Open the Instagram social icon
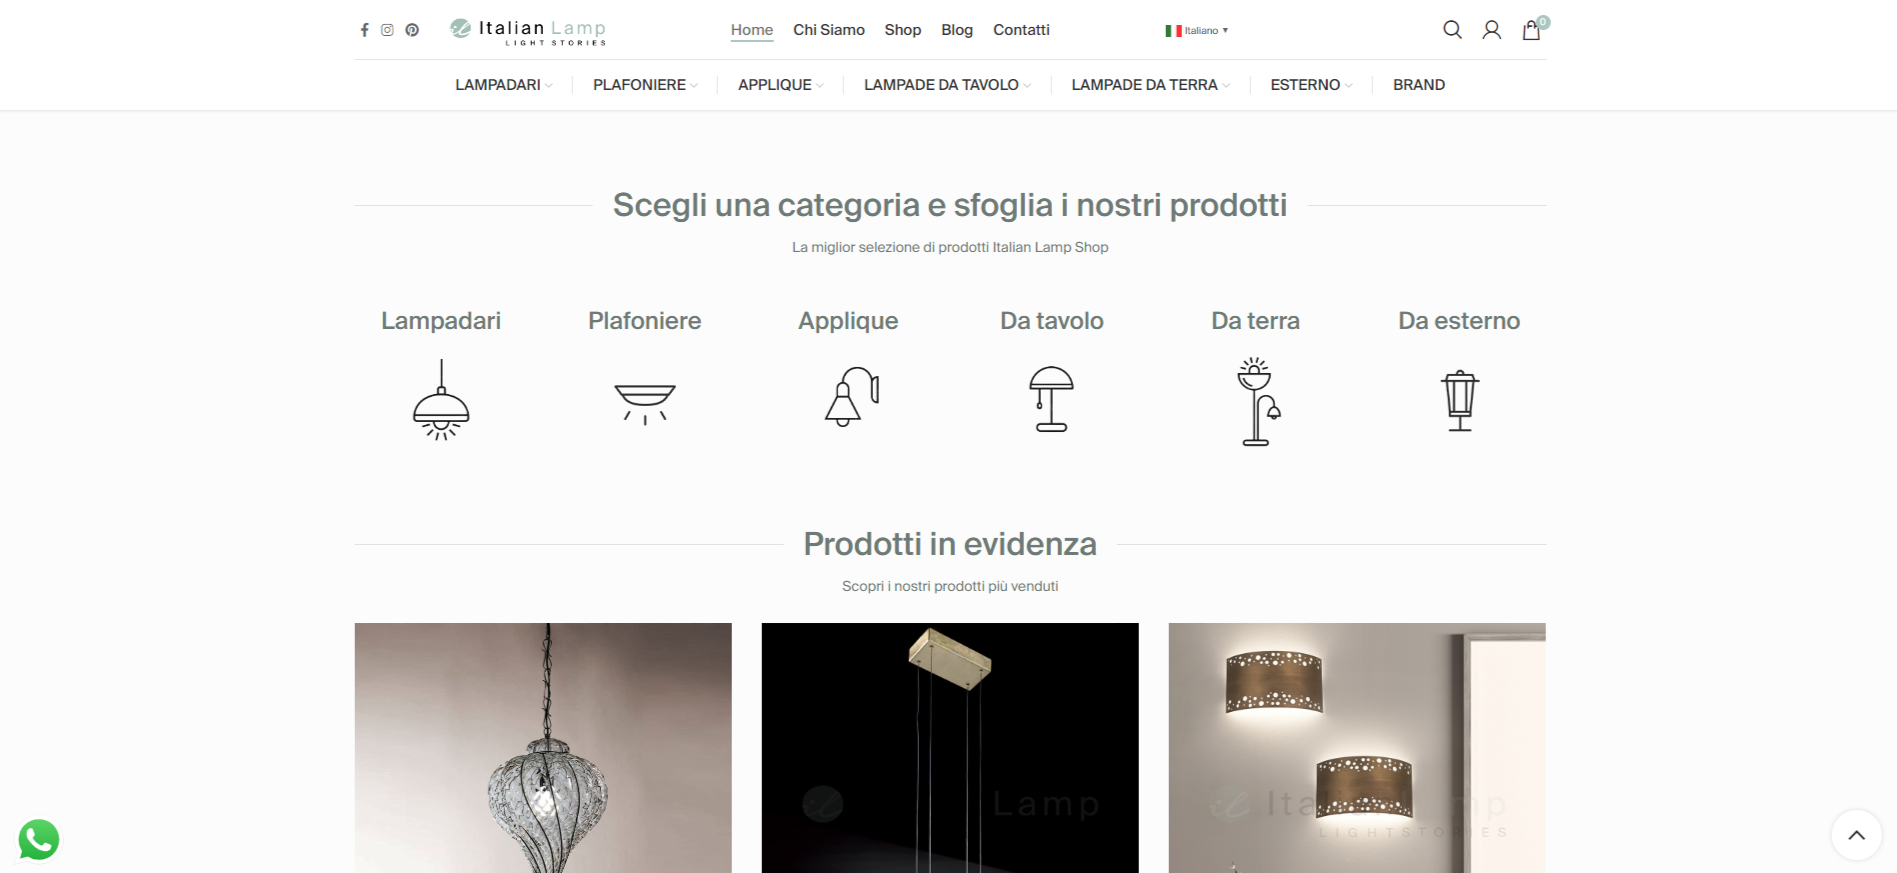 coord(387,30)
